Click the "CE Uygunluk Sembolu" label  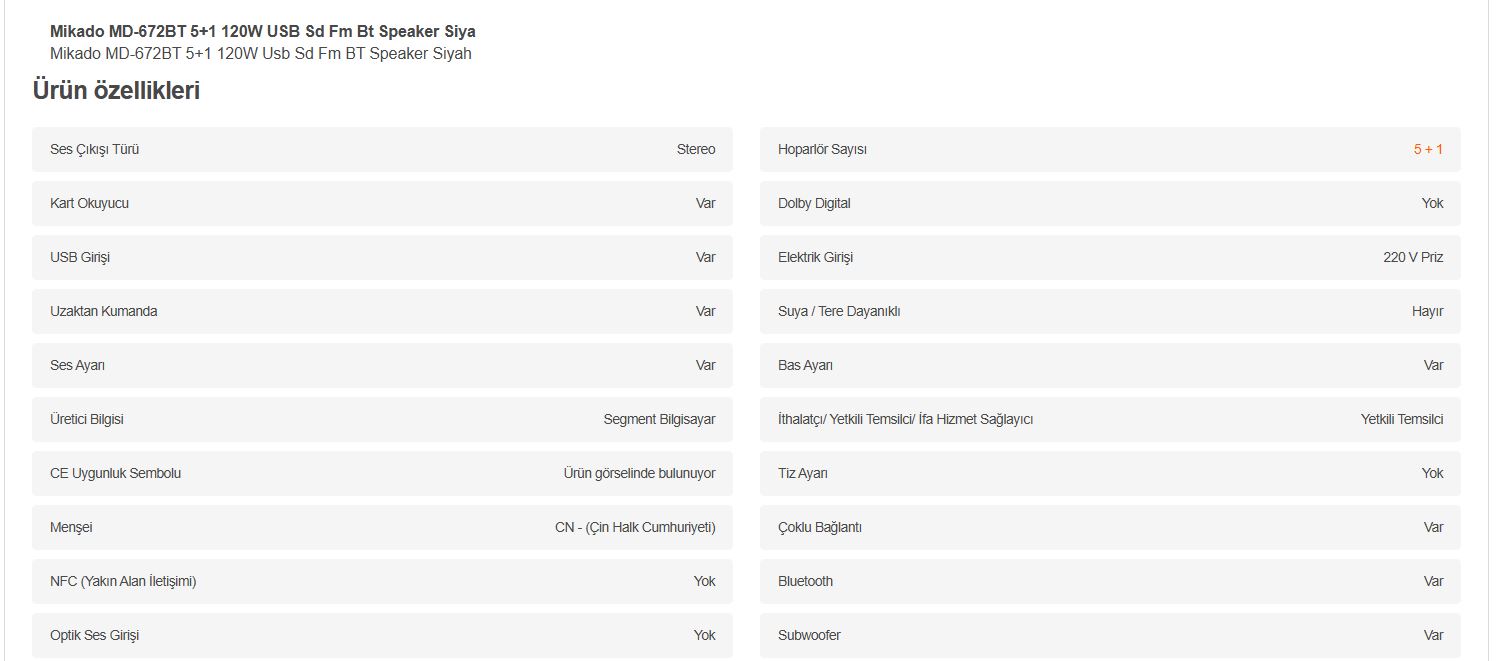click(x=115, y=473)
